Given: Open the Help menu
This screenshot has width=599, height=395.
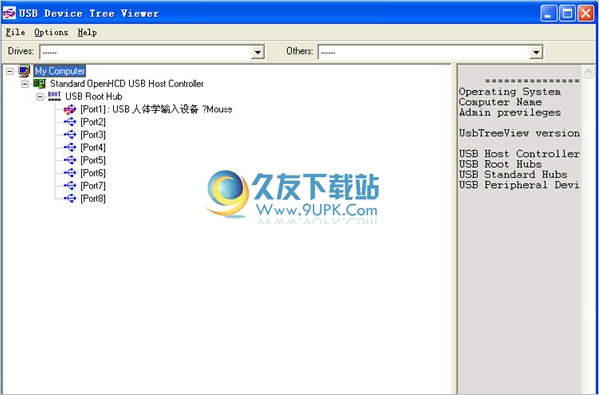Looking at the screenshot, I should point(87,32).
